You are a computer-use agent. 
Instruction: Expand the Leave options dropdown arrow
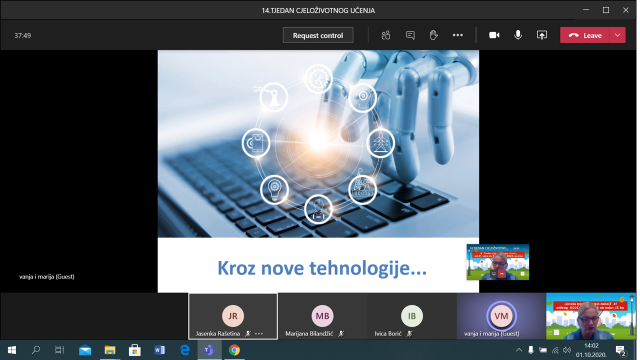pos(618,36)
